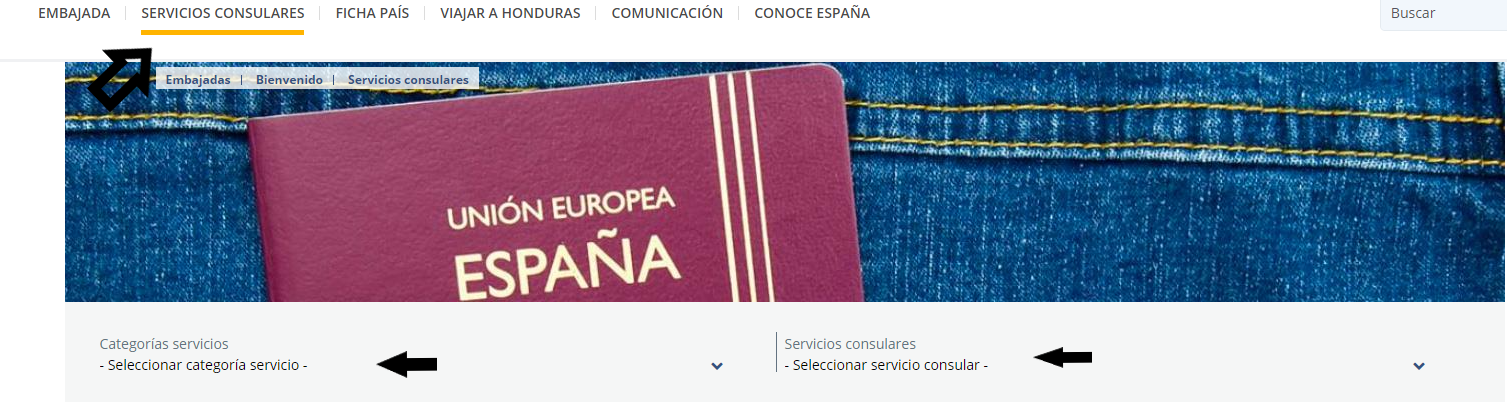Click the 'Categorías servicios' label text

[164, 344]
